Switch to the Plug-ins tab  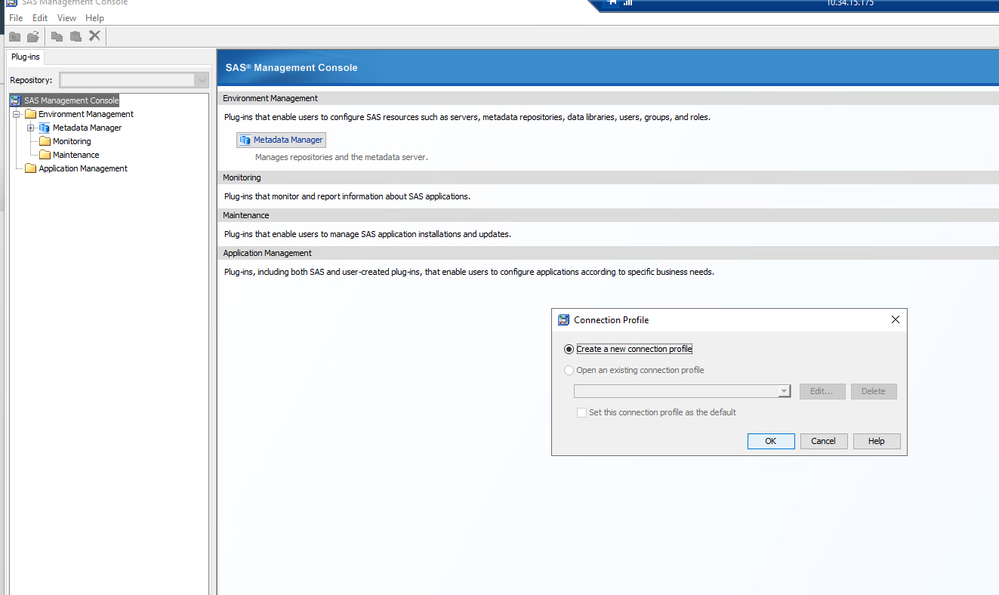click(x=25, y=57)
